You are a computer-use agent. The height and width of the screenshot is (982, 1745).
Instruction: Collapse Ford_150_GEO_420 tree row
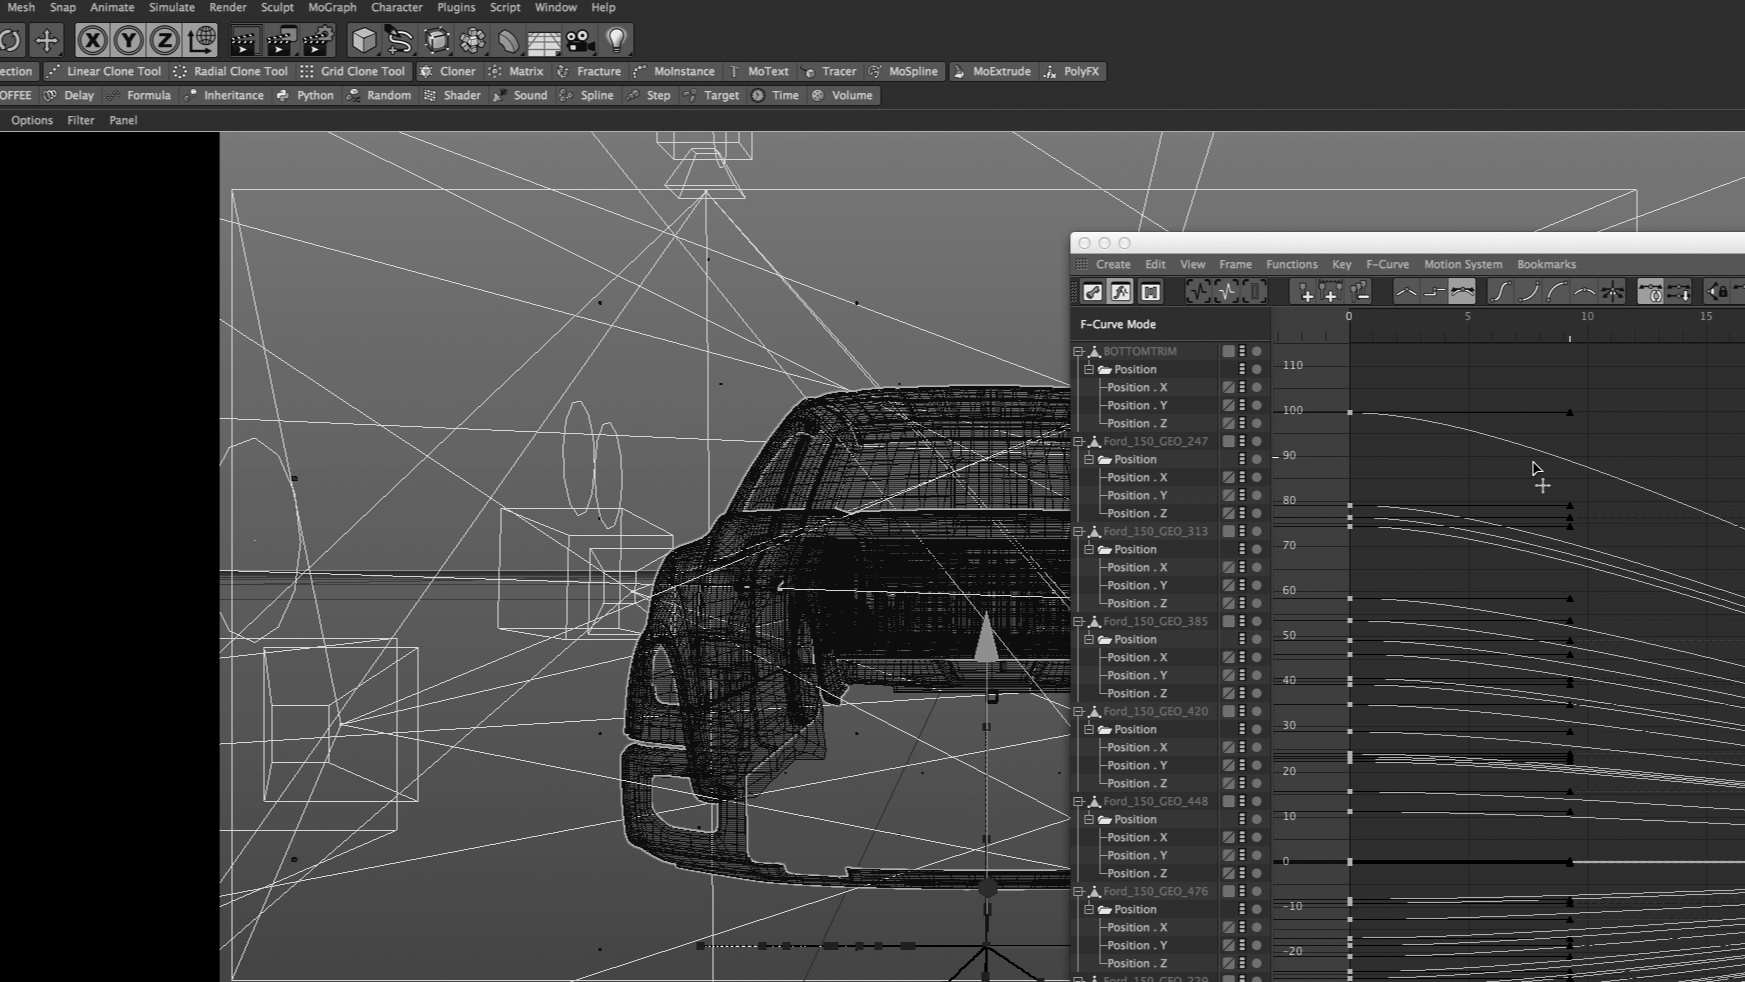click(x=1078, y=711)
